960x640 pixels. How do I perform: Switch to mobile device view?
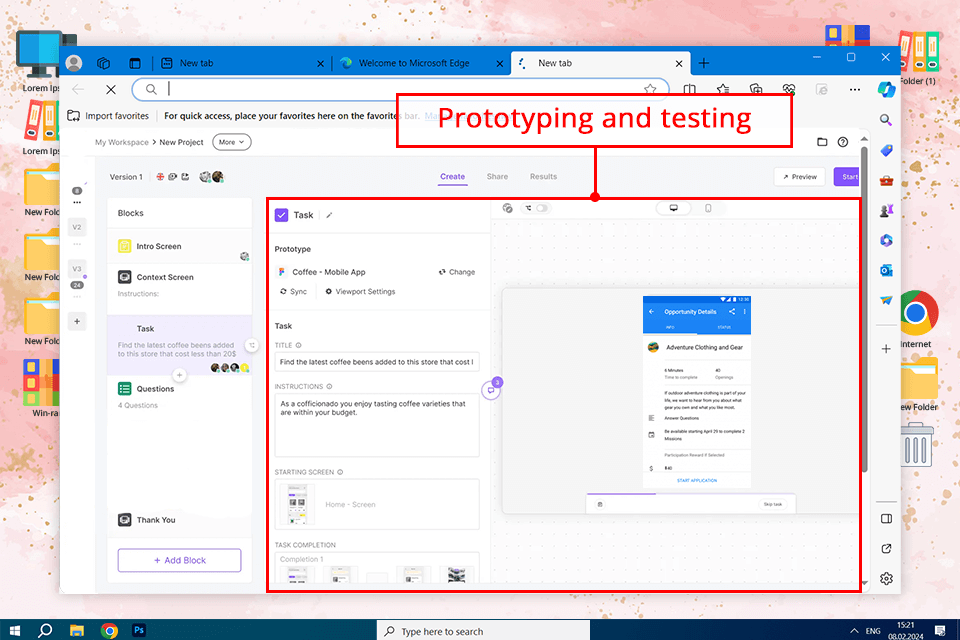(708, 208)
